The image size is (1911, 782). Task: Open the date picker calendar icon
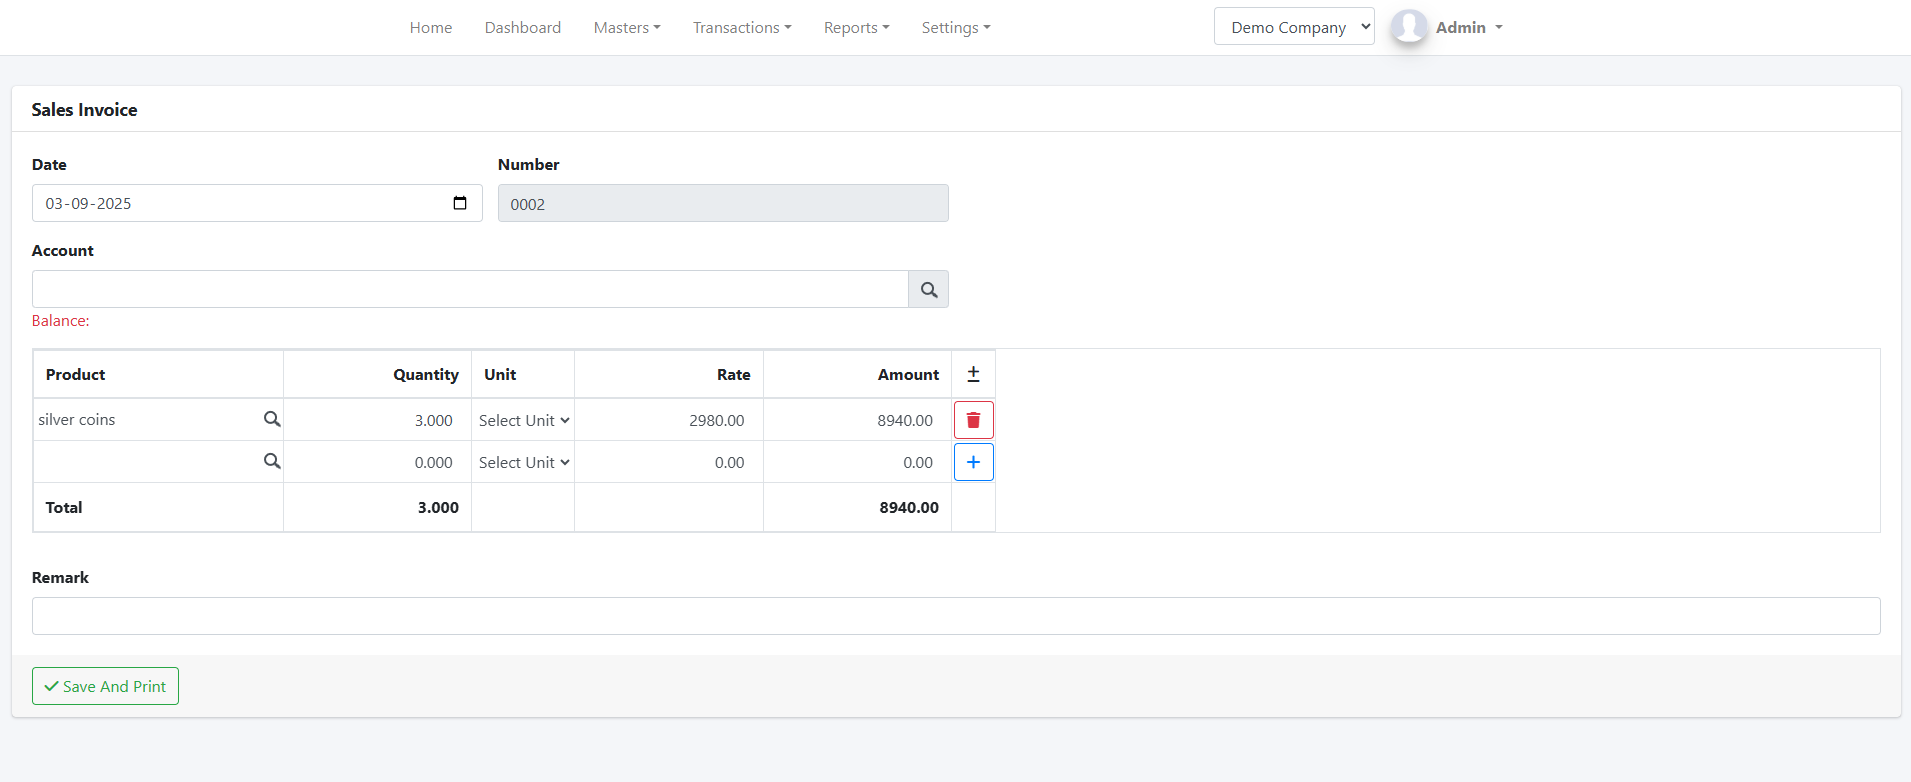click(x=460, y=203)
